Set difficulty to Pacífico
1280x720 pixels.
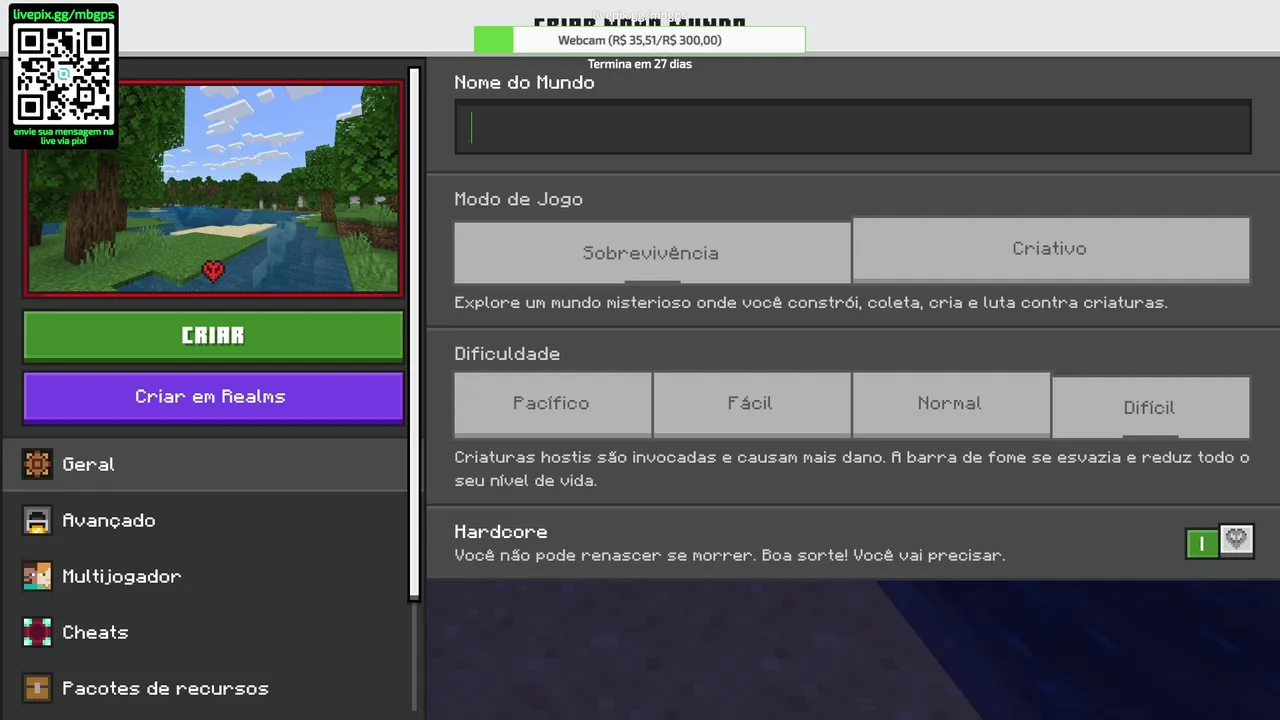552,404
